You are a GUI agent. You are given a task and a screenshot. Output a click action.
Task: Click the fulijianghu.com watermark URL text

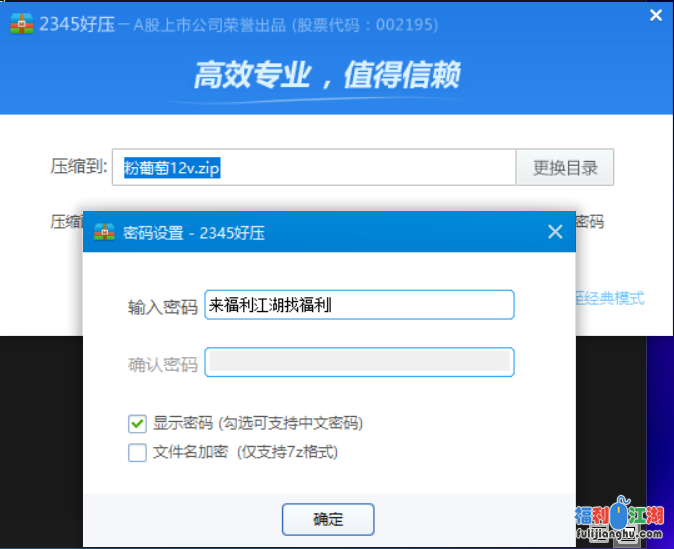pyautogui.click(x=618, y=537)
